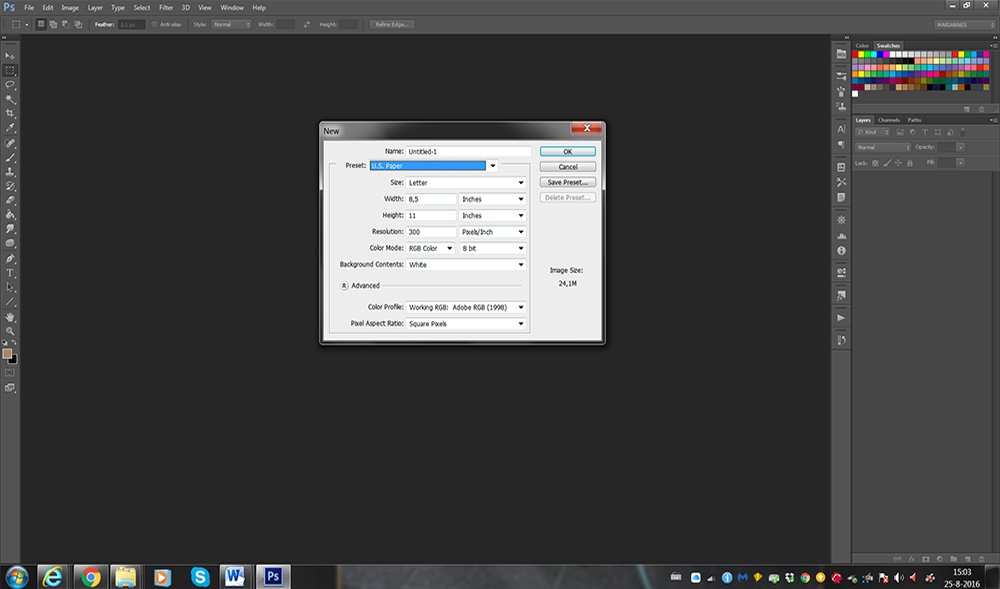Choose New Selection mode in options bar
The height and width of the screenshot is (589, 1000).
point(41,24)
